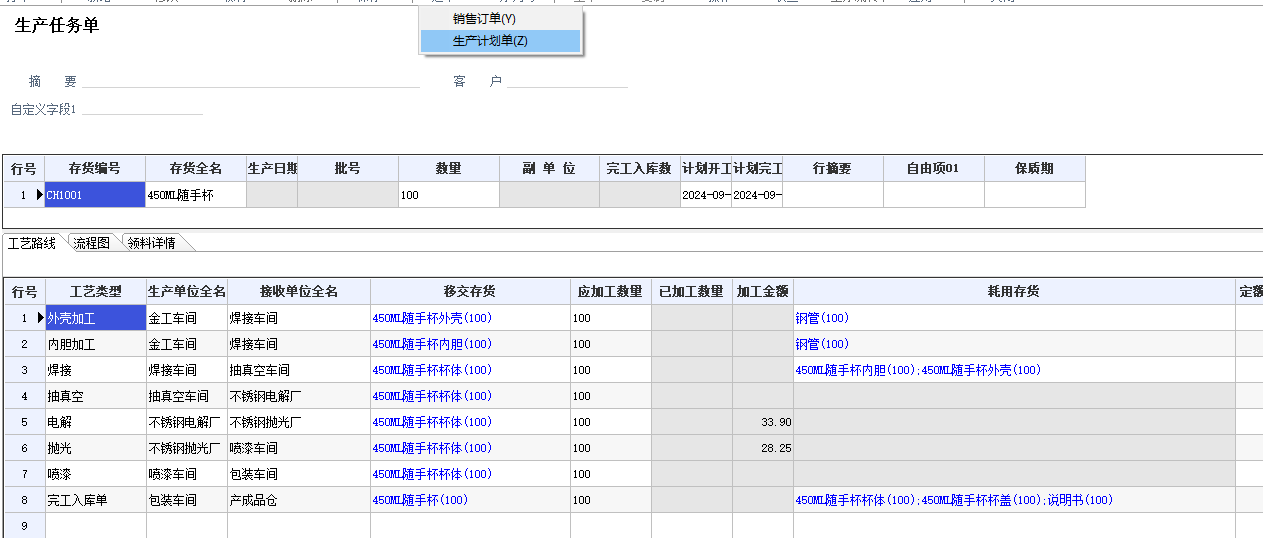Click the 数量 cell showing 100
1263x538 pixels.
tap(448, 195)
